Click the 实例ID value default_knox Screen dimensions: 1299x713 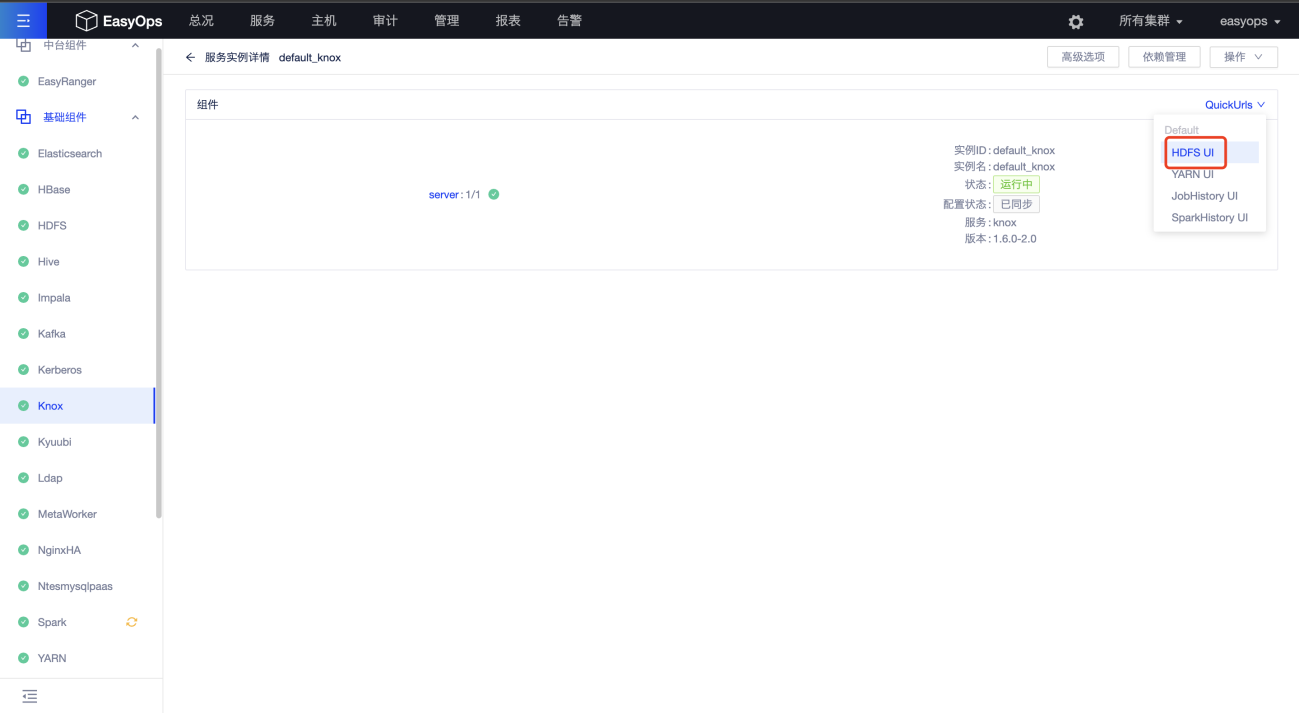(1024, 150)
